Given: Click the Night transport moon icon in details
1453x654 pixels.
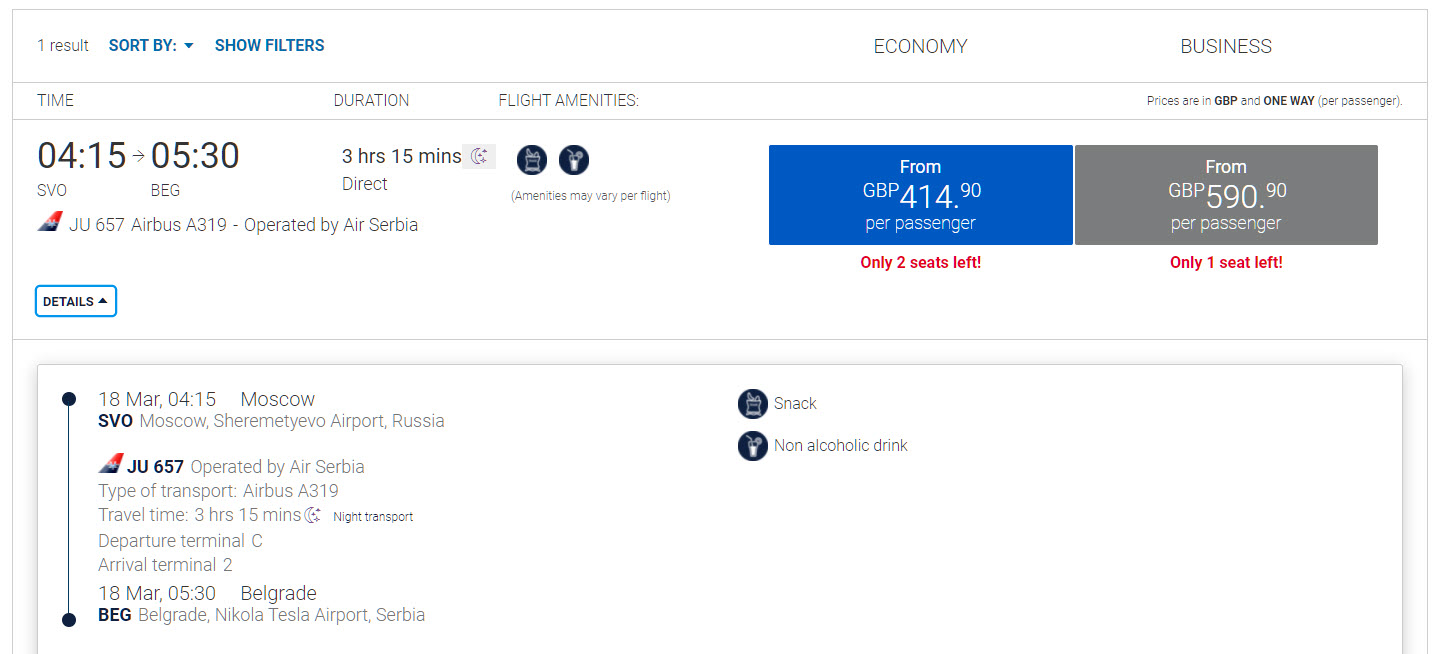Looking at the screenshot, I should 313,516.
